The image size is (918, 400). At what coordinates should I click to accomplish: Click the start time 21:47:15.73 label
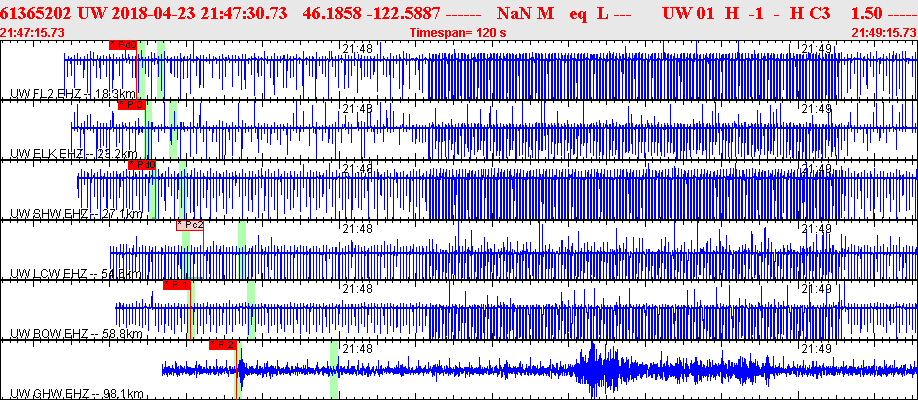33,32
